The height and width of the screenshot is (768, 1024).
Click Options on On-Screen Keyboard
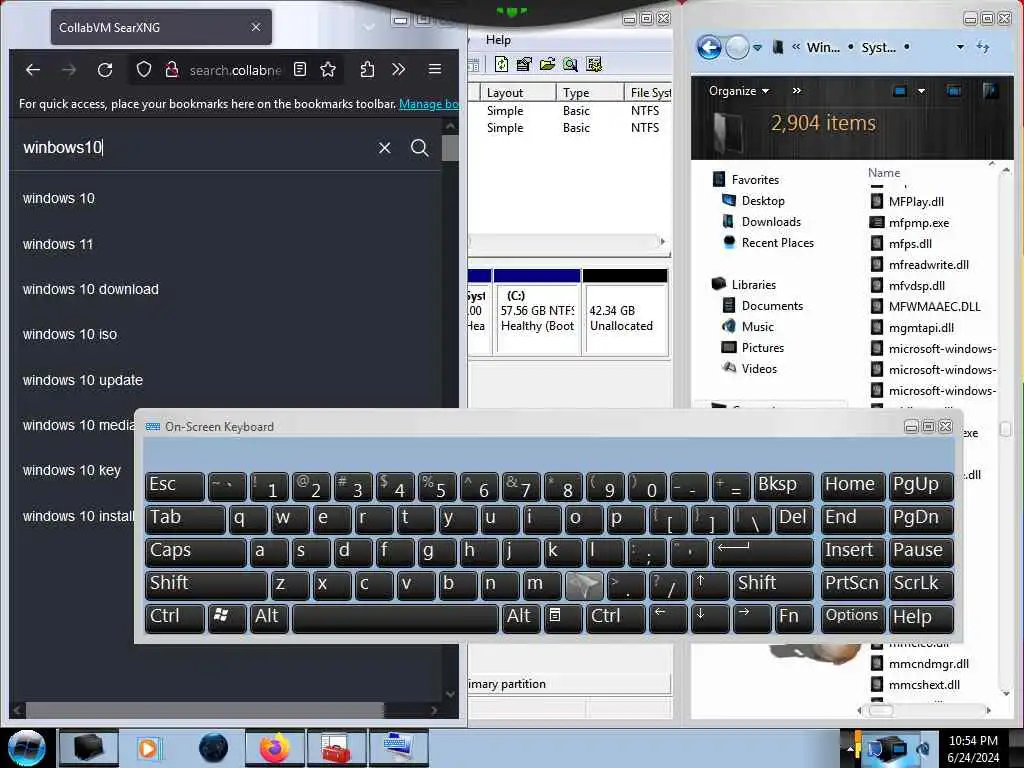point(852,617)
